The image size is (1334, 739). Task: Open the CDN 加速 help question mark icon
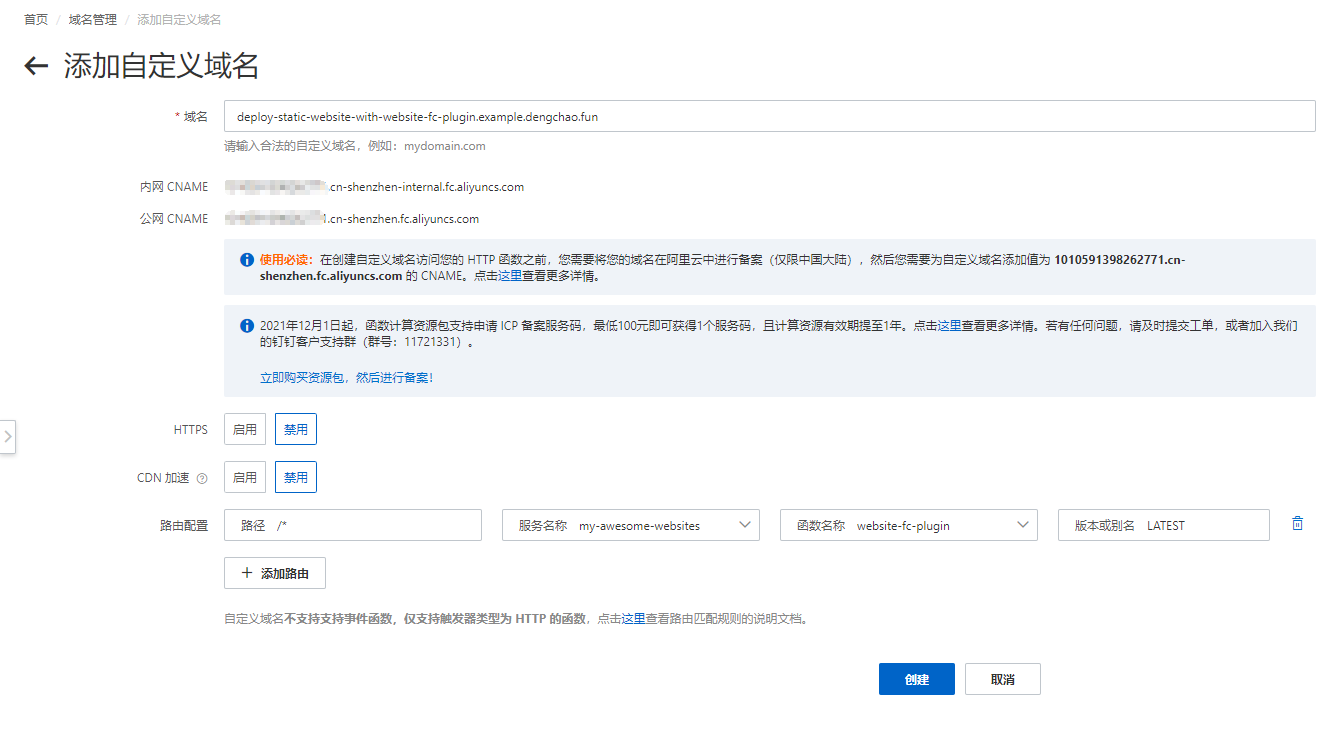click(x=202, y=478)
